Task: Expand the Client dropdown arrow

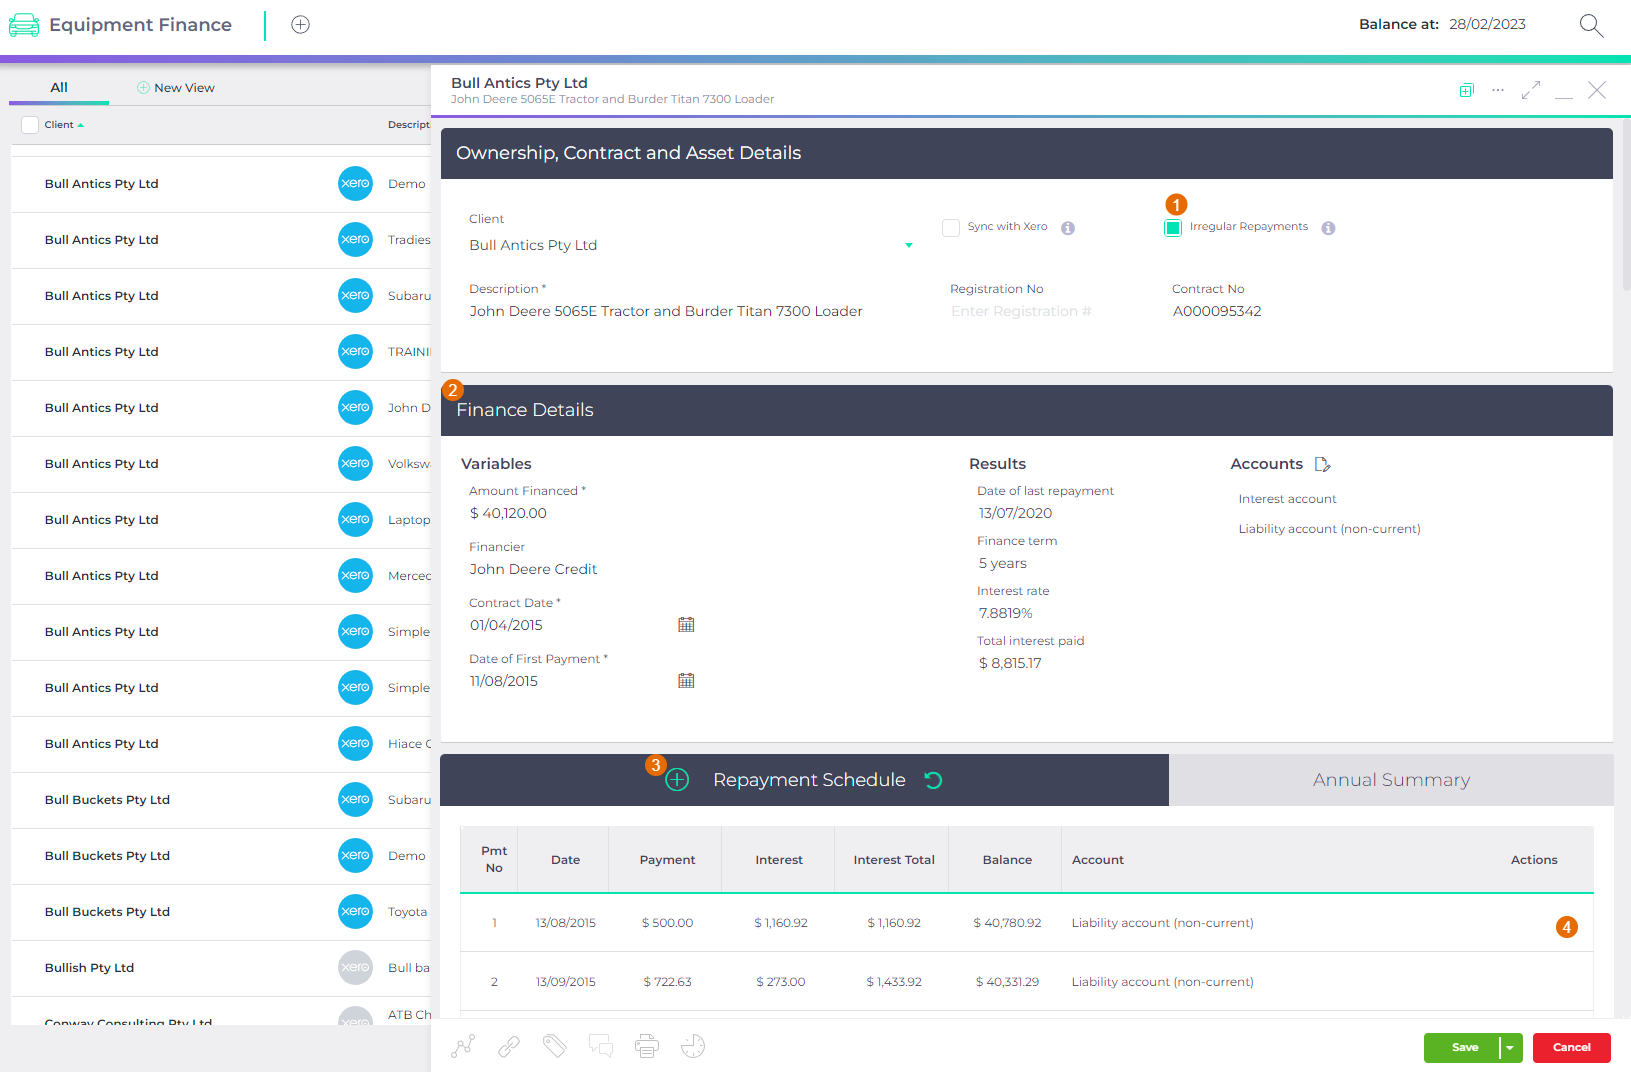Action: tap(909, 246)
